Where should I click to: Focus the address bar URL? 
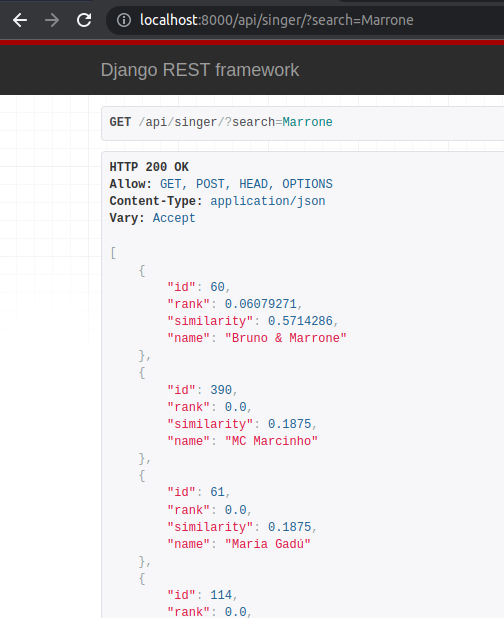(277, 20)
